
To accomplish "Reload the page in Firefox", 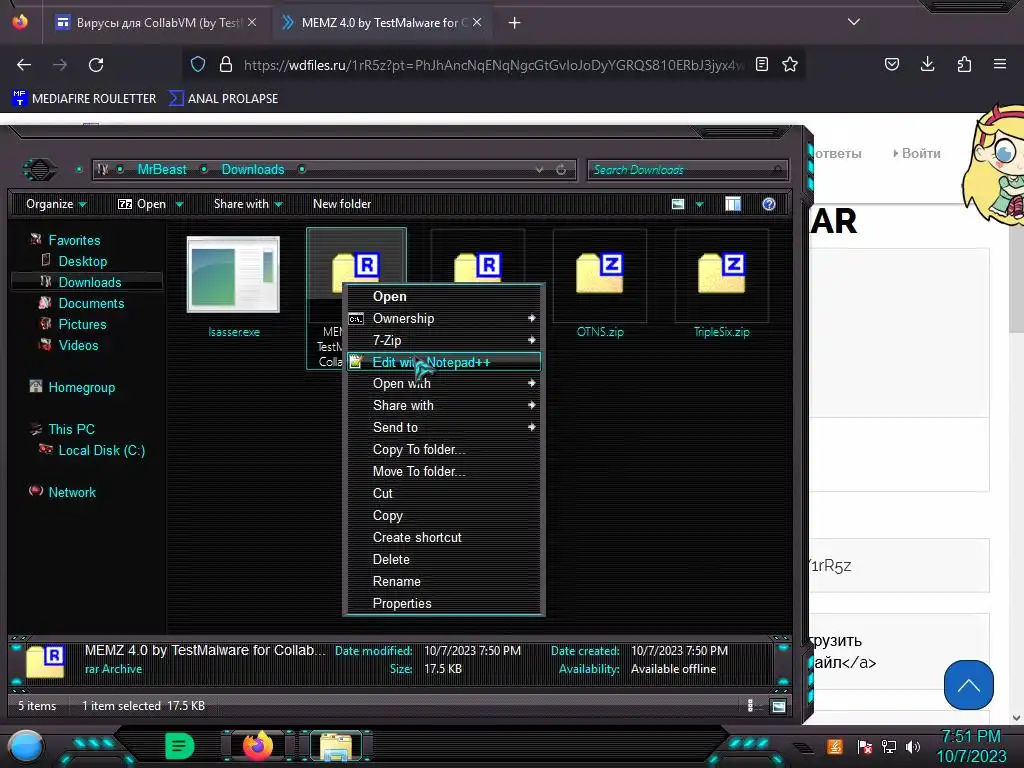I will click(96, 65).
